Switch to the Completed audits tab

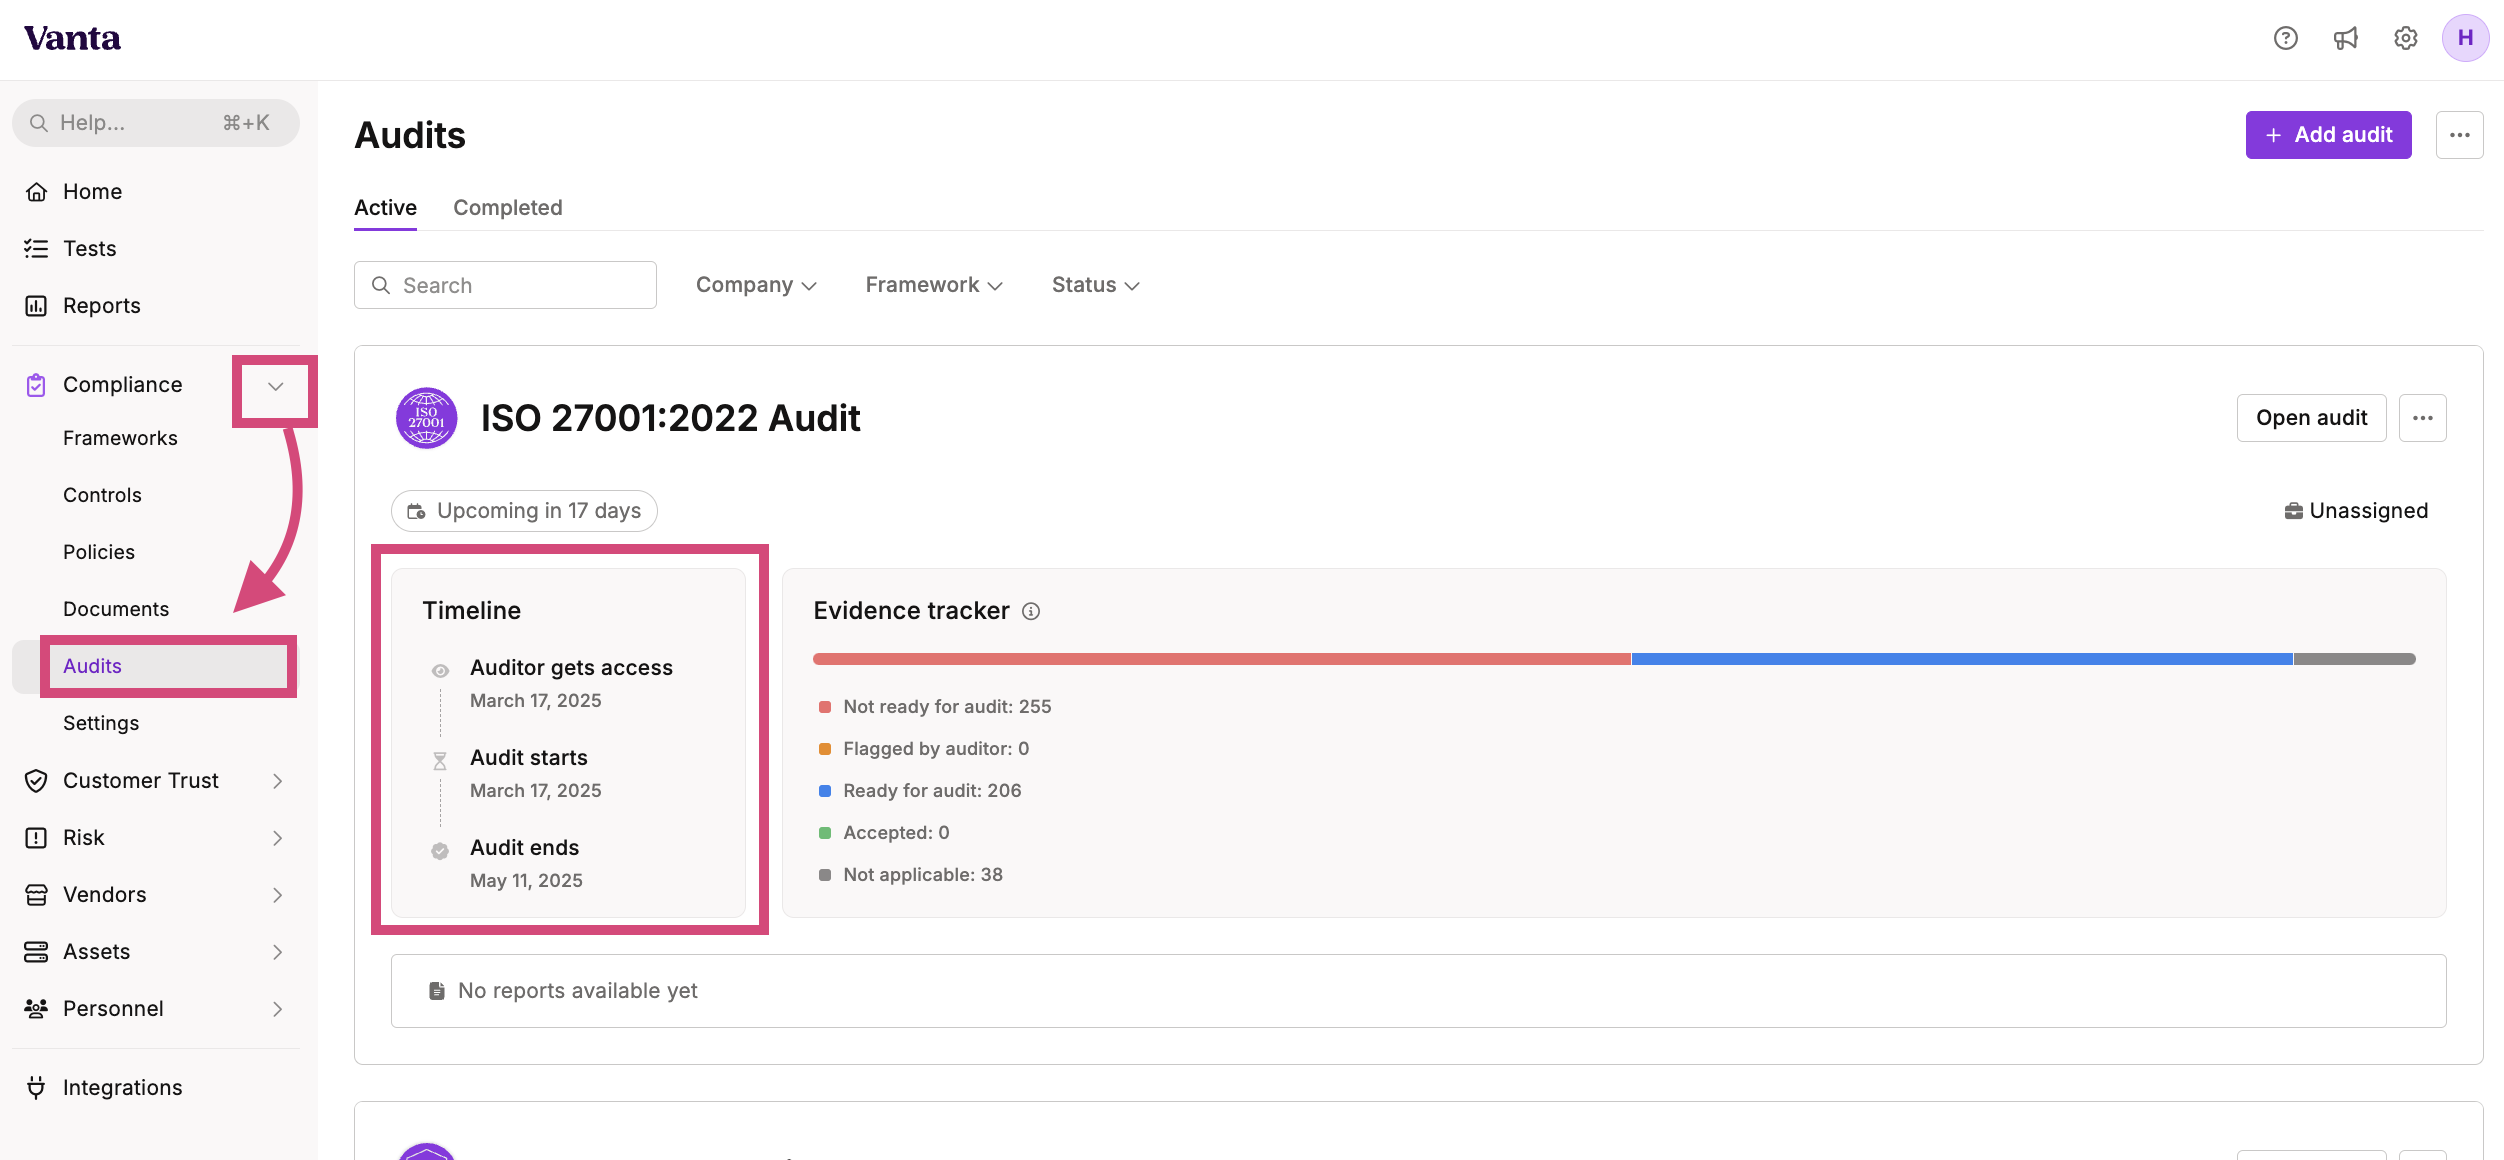(508, 208)
